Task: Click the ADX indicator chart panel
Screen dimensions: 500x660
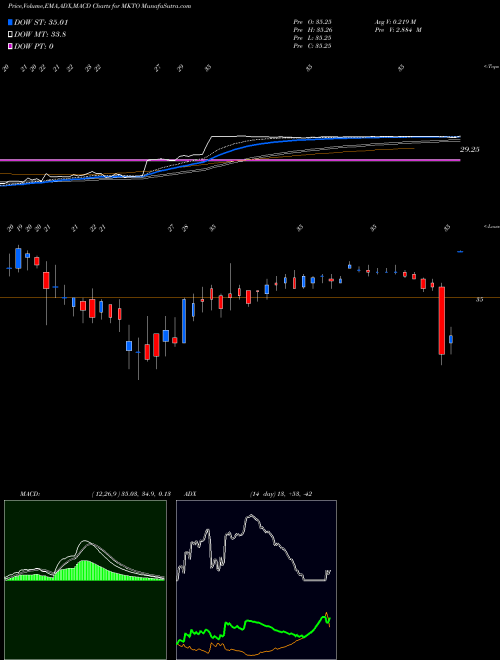Action: pyautogui.click(x=256, y=579)
